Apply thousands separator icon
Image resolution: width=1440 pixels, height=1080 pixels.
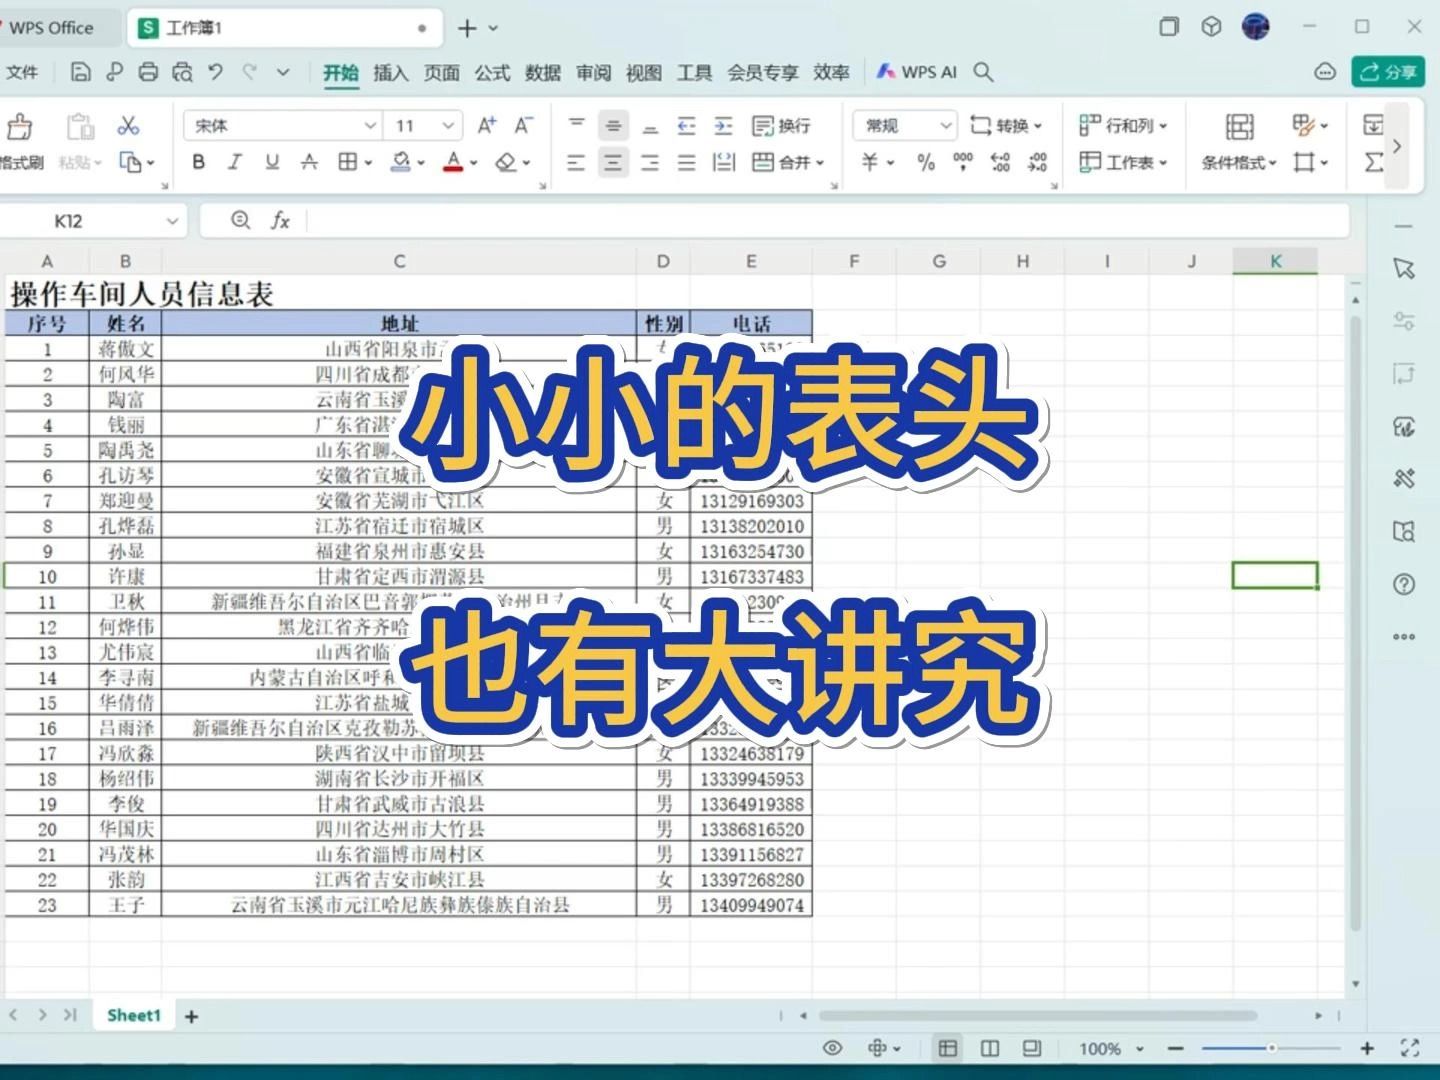pos(963,162)
